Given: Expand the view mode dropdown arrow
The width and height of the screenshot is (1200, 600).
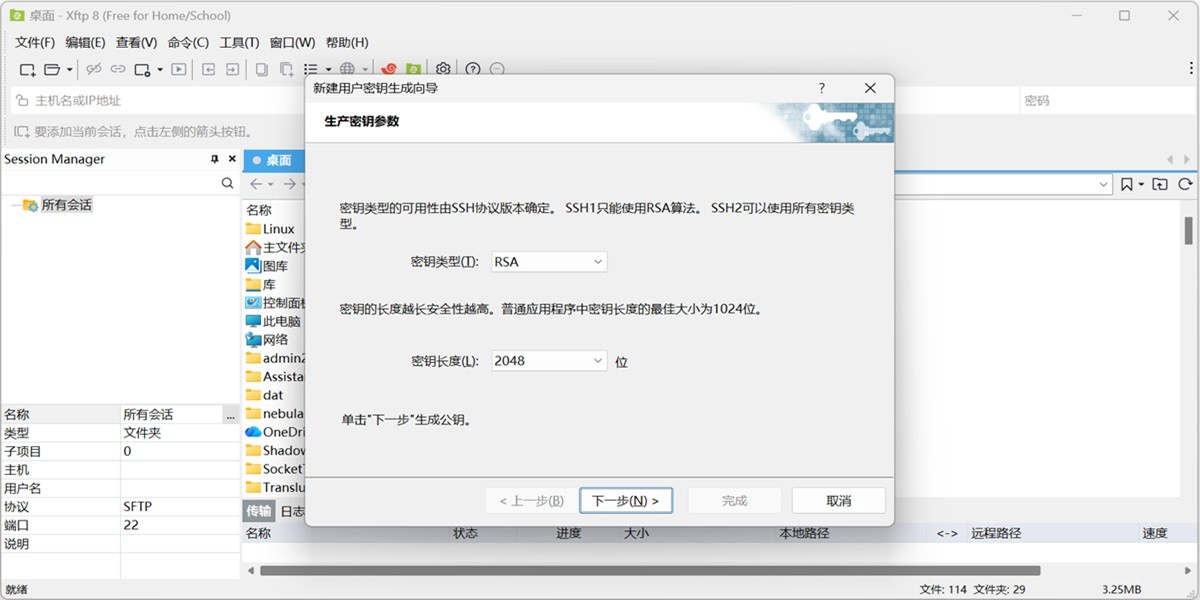Looking at the screenshot, I should 327,68.
